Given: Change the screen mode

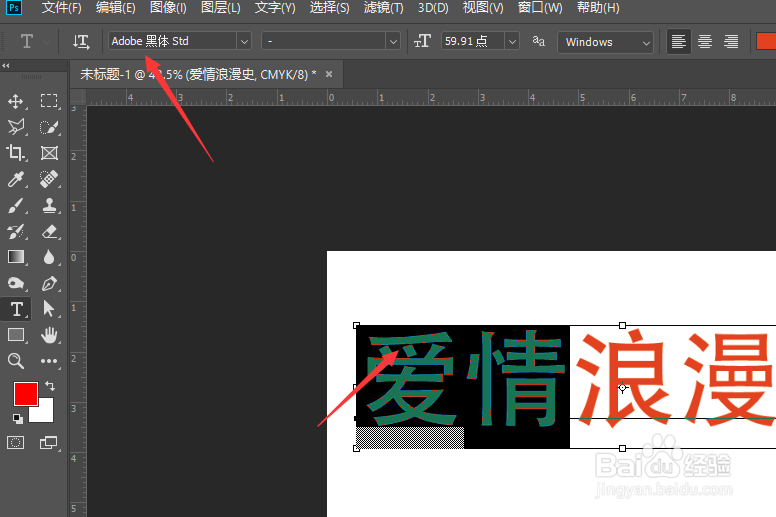Looking at the screenshot, I should pos(48,442).
